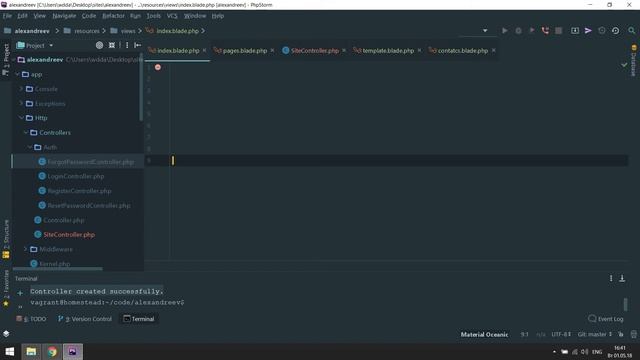Toggle the Project tool window side tab

[6, 60]
